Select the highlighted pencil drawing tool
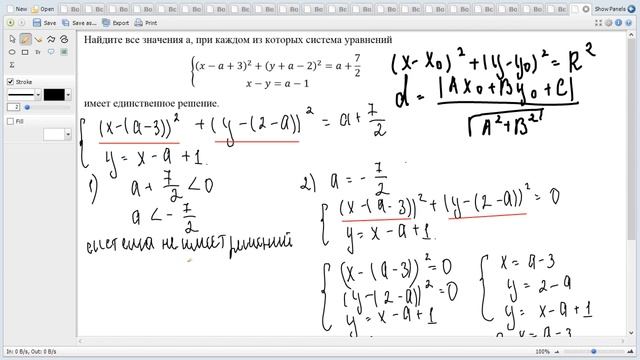This screenshot has width=640, height=360. [x=25, y=39]
